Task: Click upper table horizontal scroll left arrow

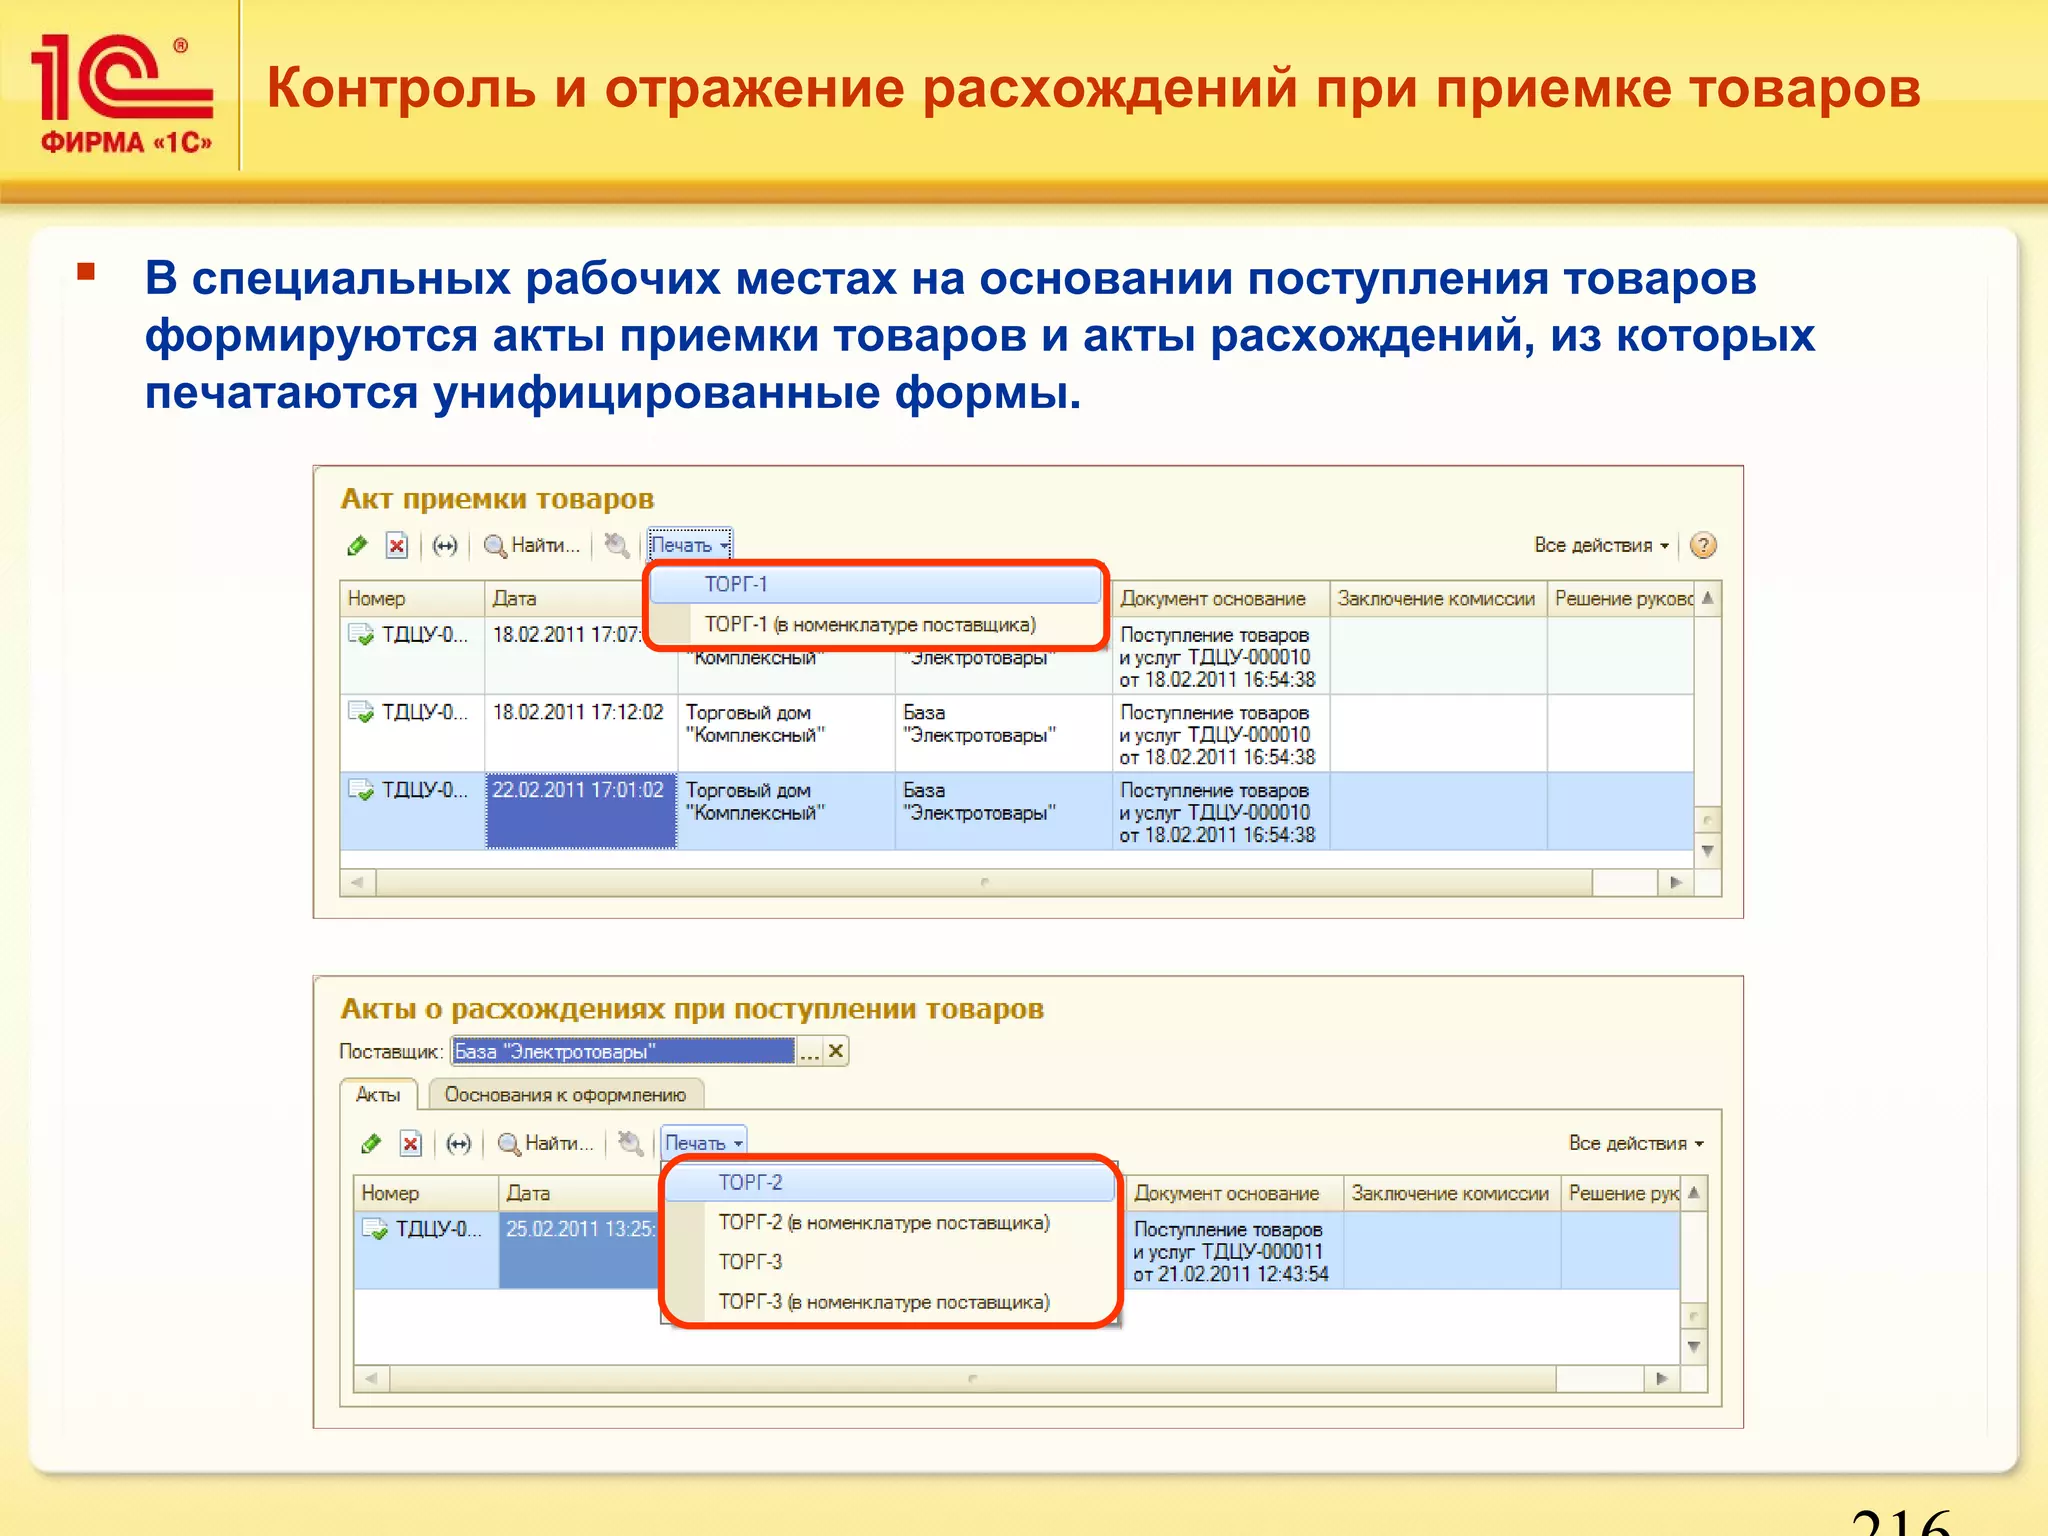Action: pyautogui.click(x=358, y=882)
